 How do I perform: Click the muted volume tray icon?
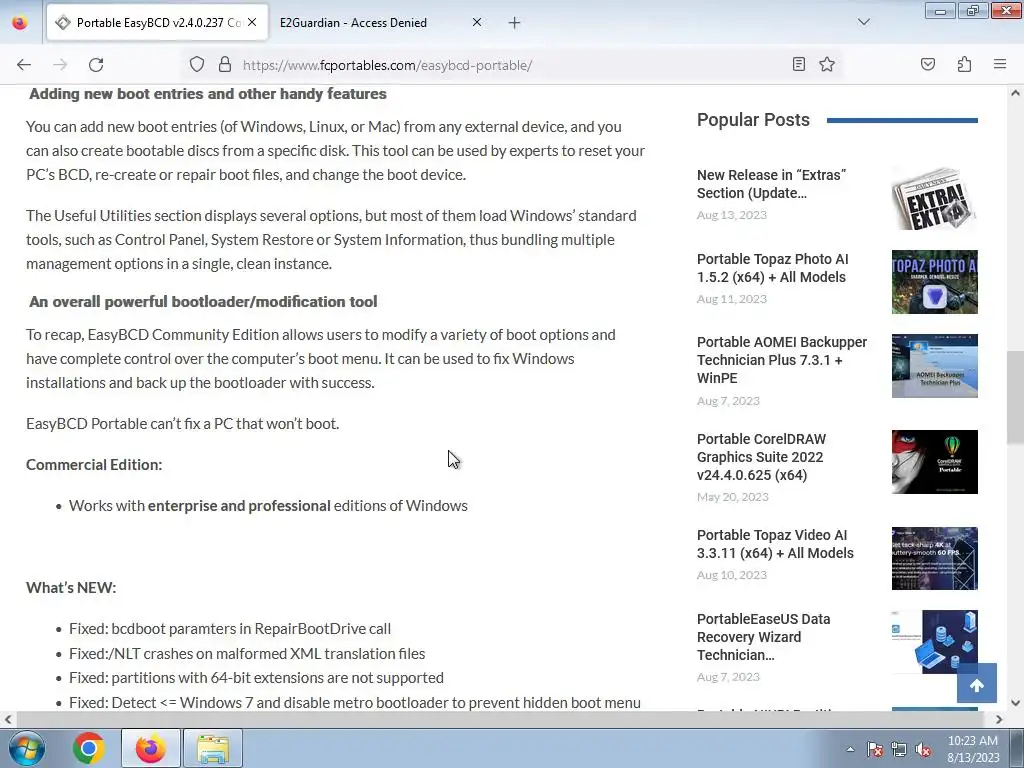923,749
